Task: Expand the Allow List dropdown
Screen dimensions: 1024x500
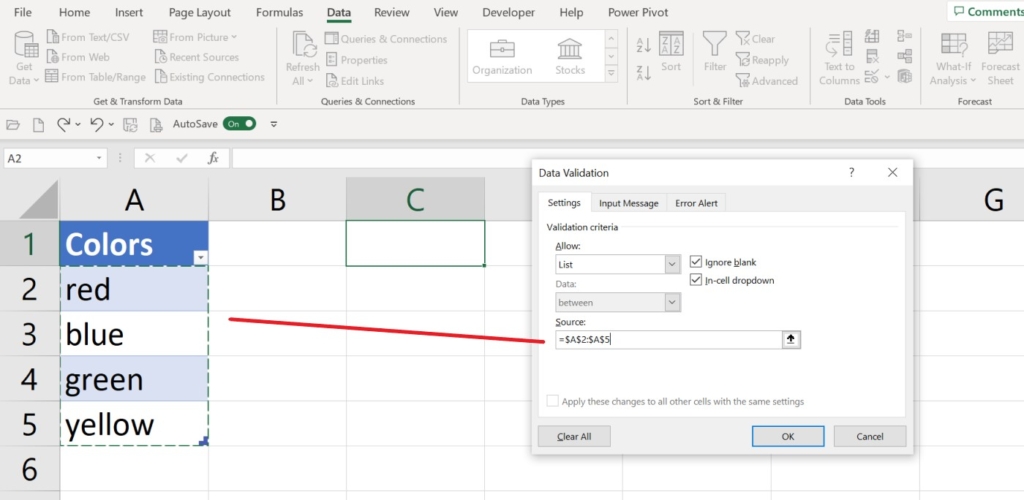Action: point(673,265)
